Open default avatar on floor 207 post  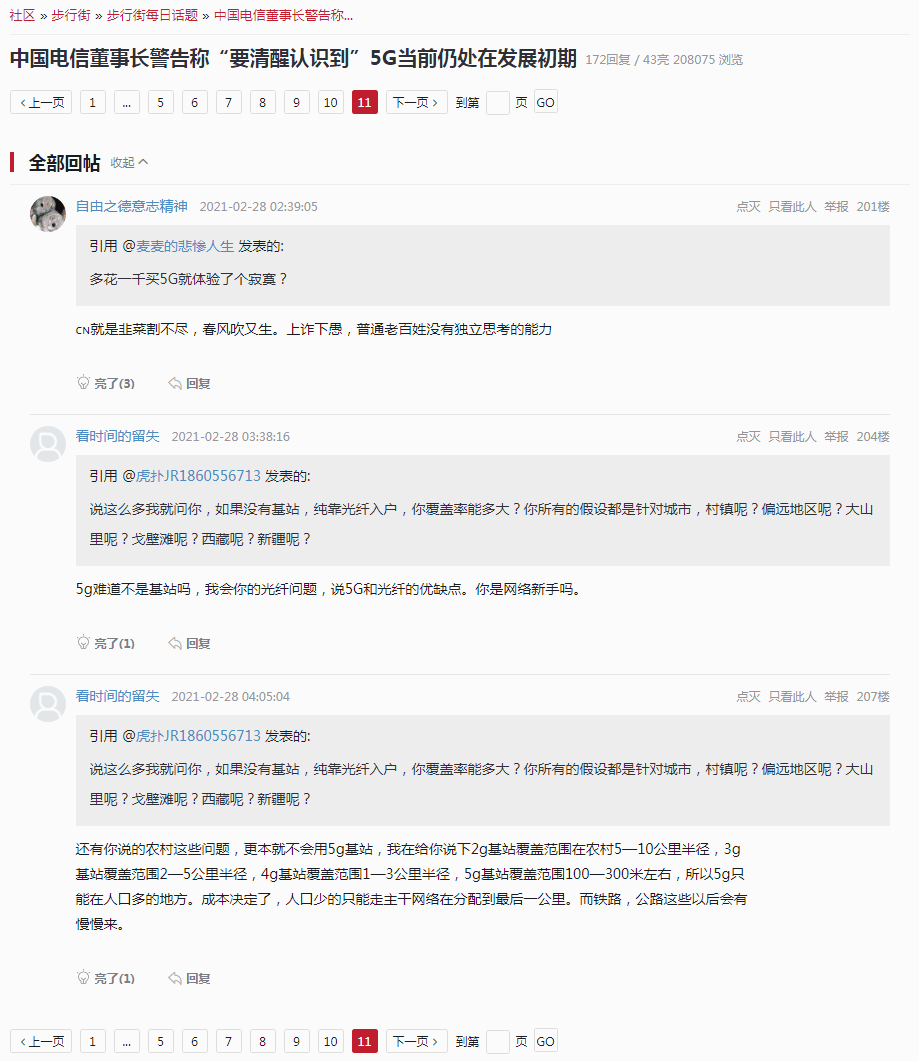pos(48,704)
